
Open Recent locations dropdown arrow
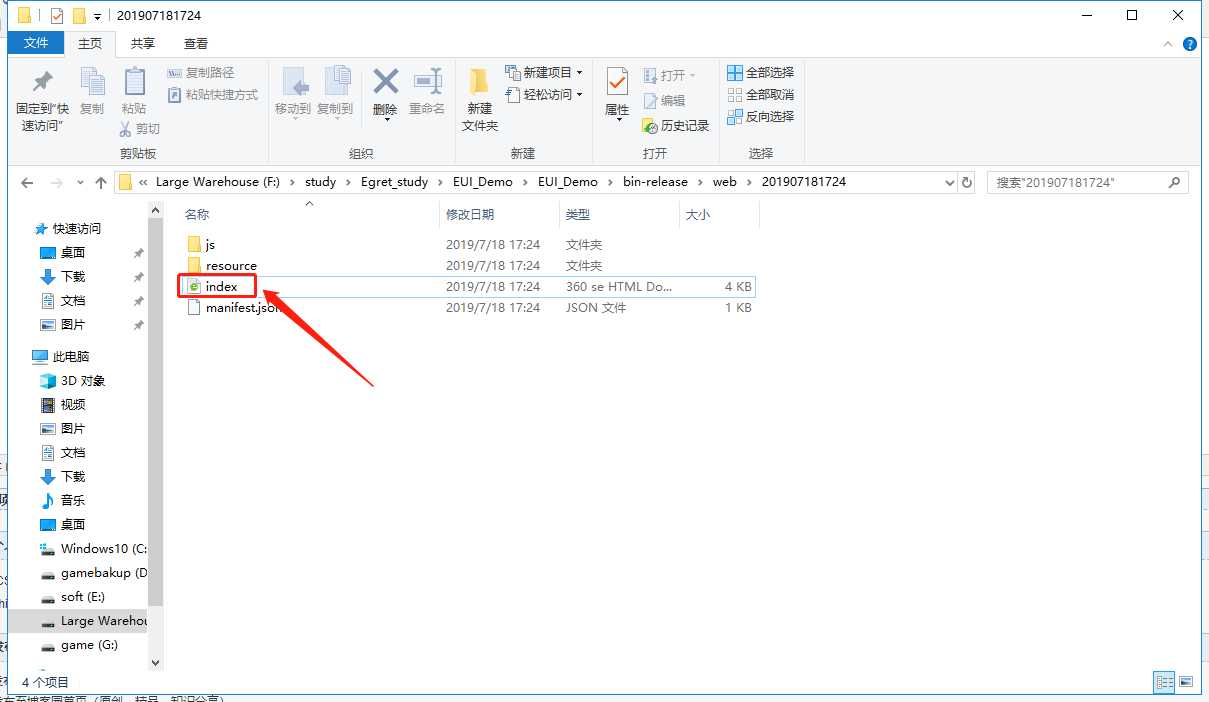pyautogui.click(x=80, y=183)
